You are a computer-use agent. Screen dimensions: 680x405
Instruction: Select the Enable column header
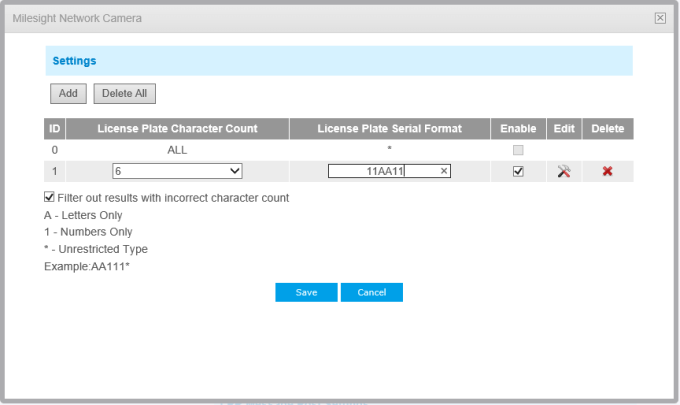(x=518, y=129)
